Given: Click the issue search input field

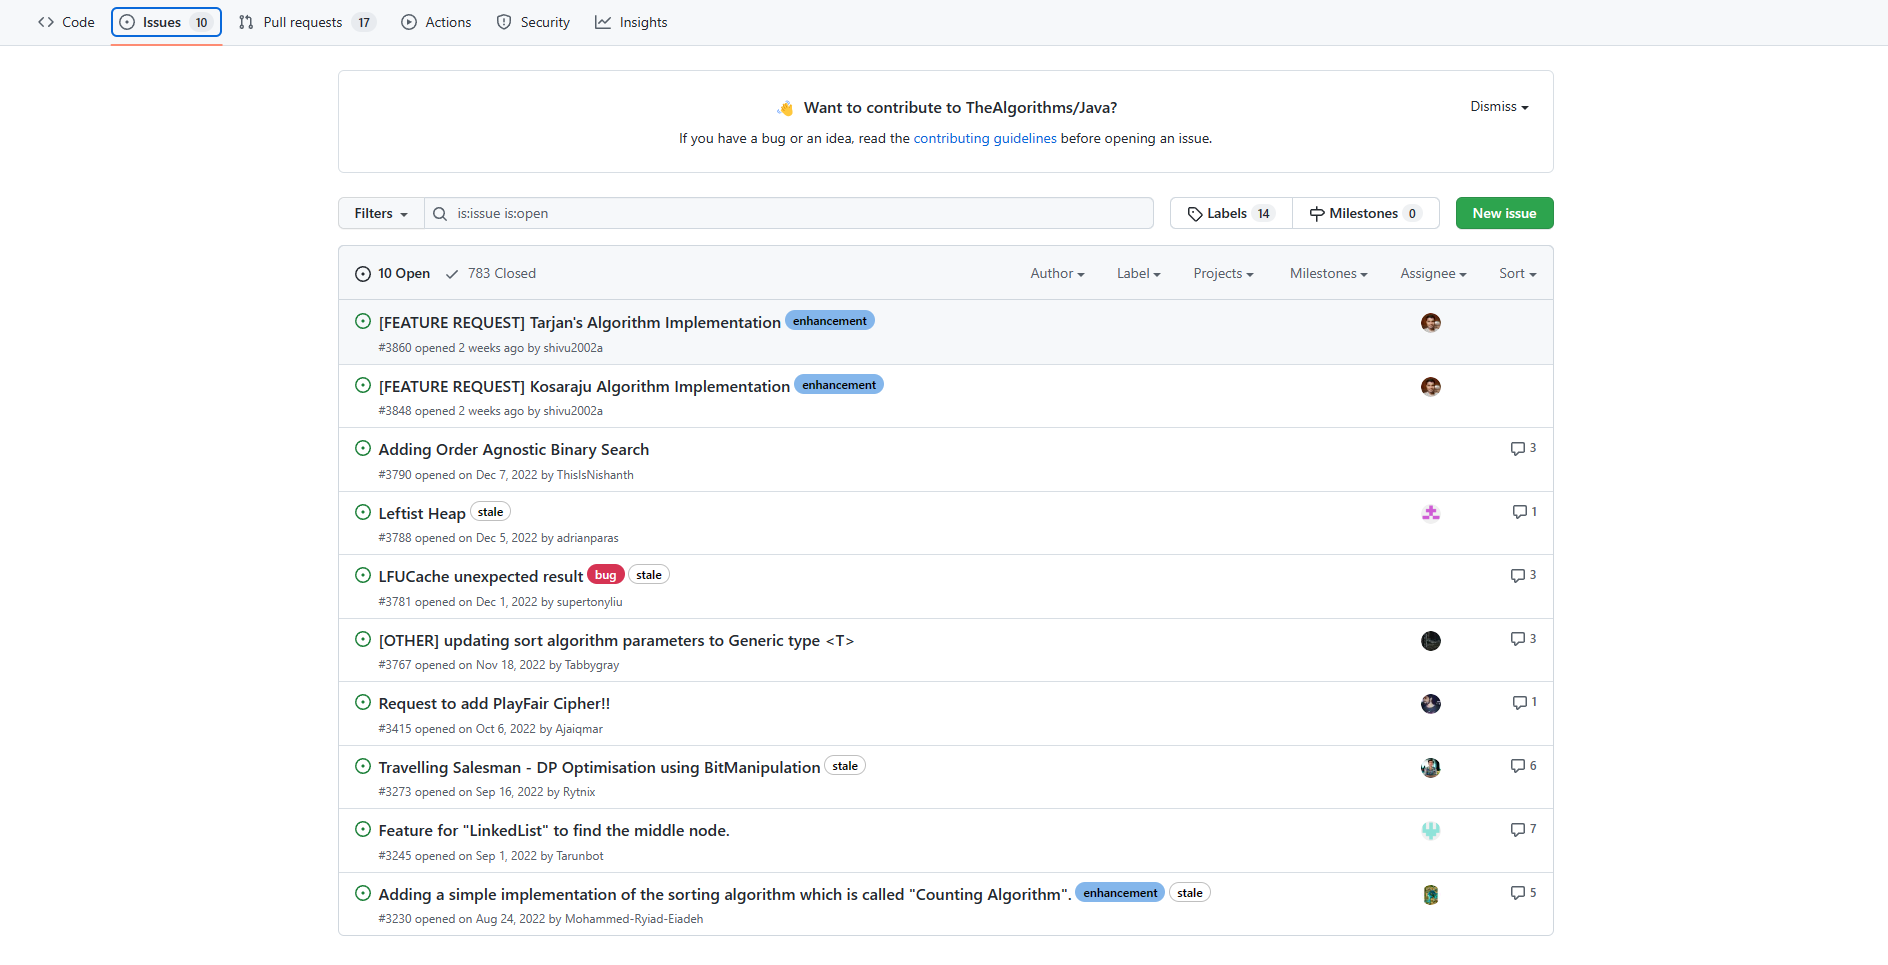Looking at the screenshot, I should coord(789,213).
